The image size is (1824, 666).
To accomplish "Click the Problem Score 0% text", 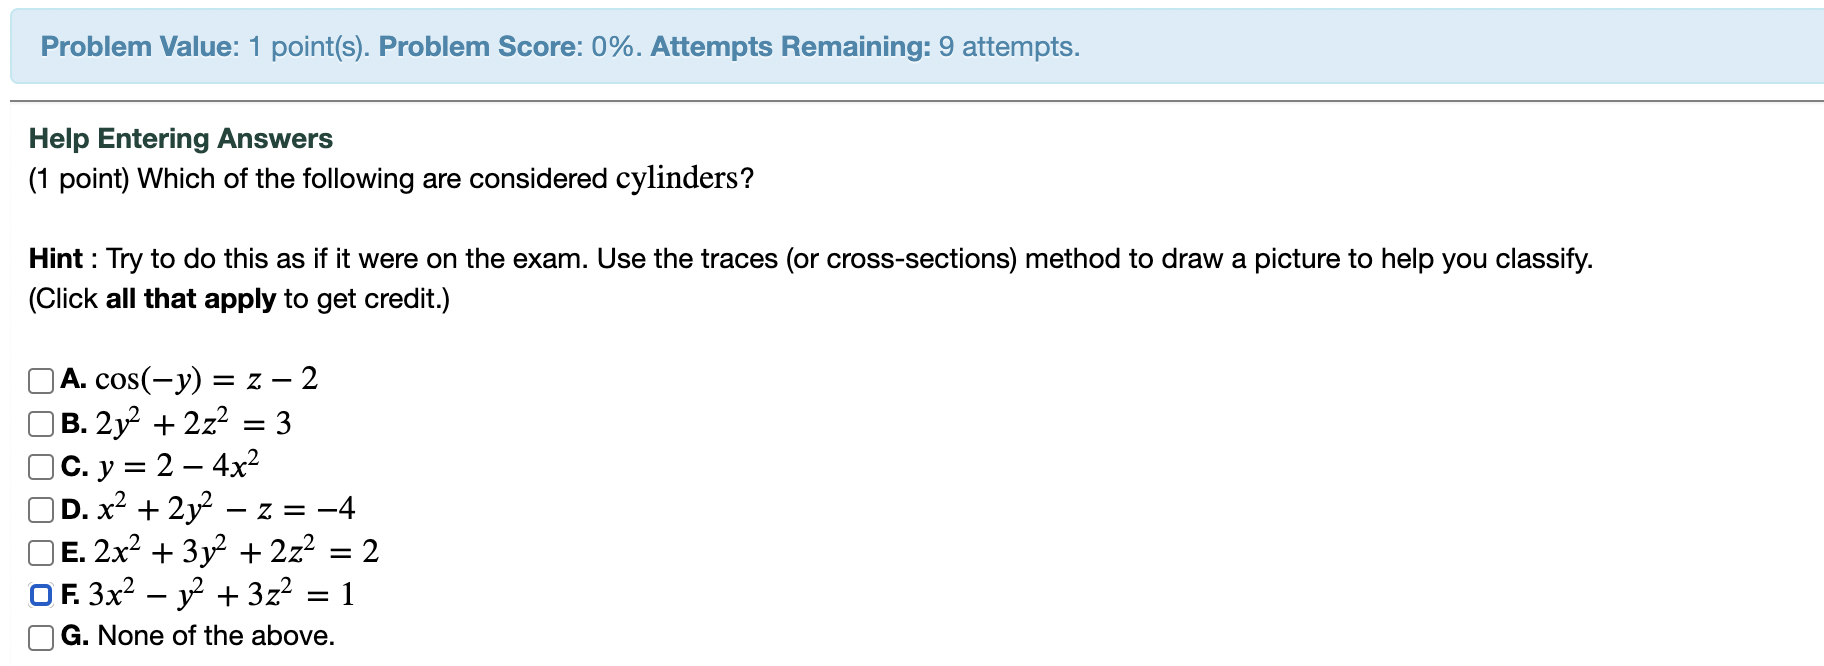I will pyautogui.click(x=465, y=46).
